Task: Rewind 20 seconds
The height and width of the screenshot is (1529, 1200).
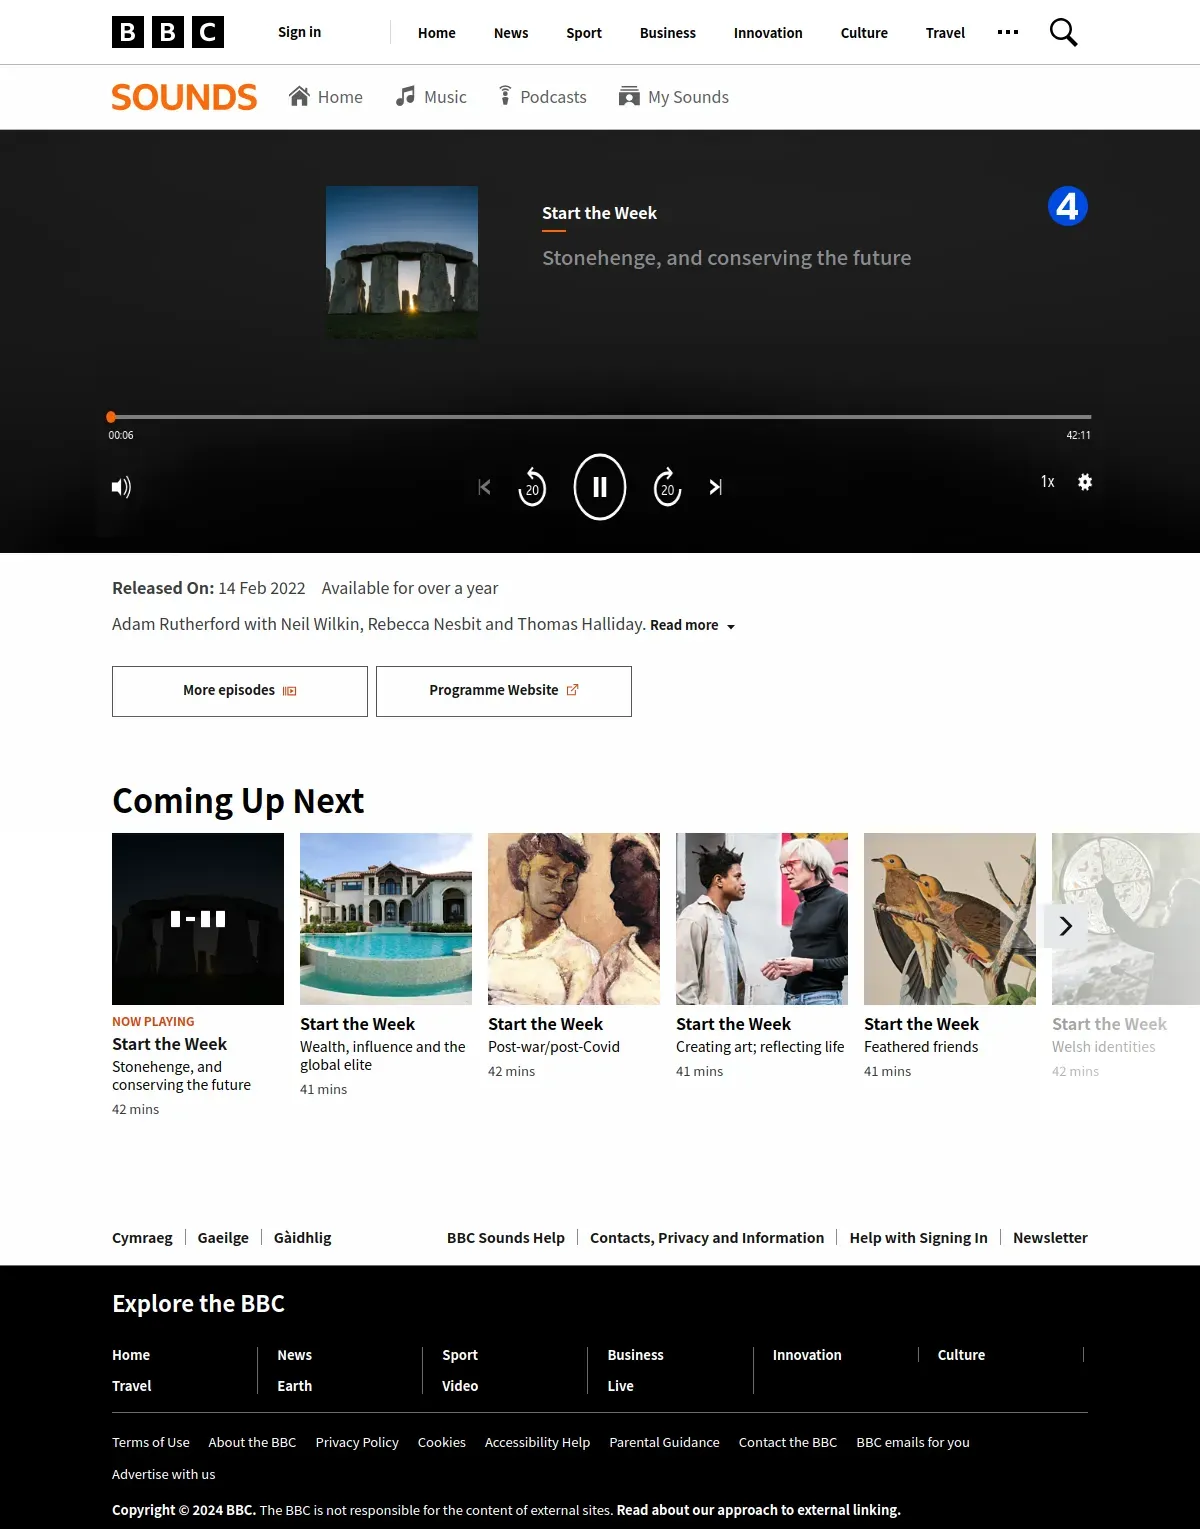Action: 532,487
